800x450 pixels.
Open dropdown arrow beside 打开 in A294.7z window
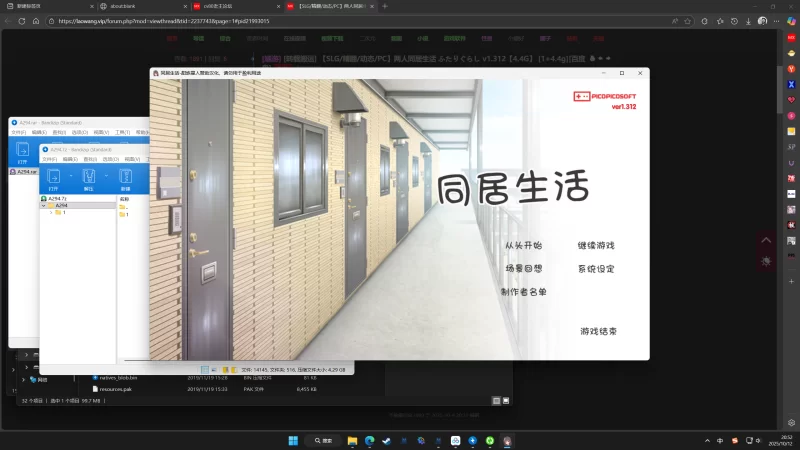point(70,176)
